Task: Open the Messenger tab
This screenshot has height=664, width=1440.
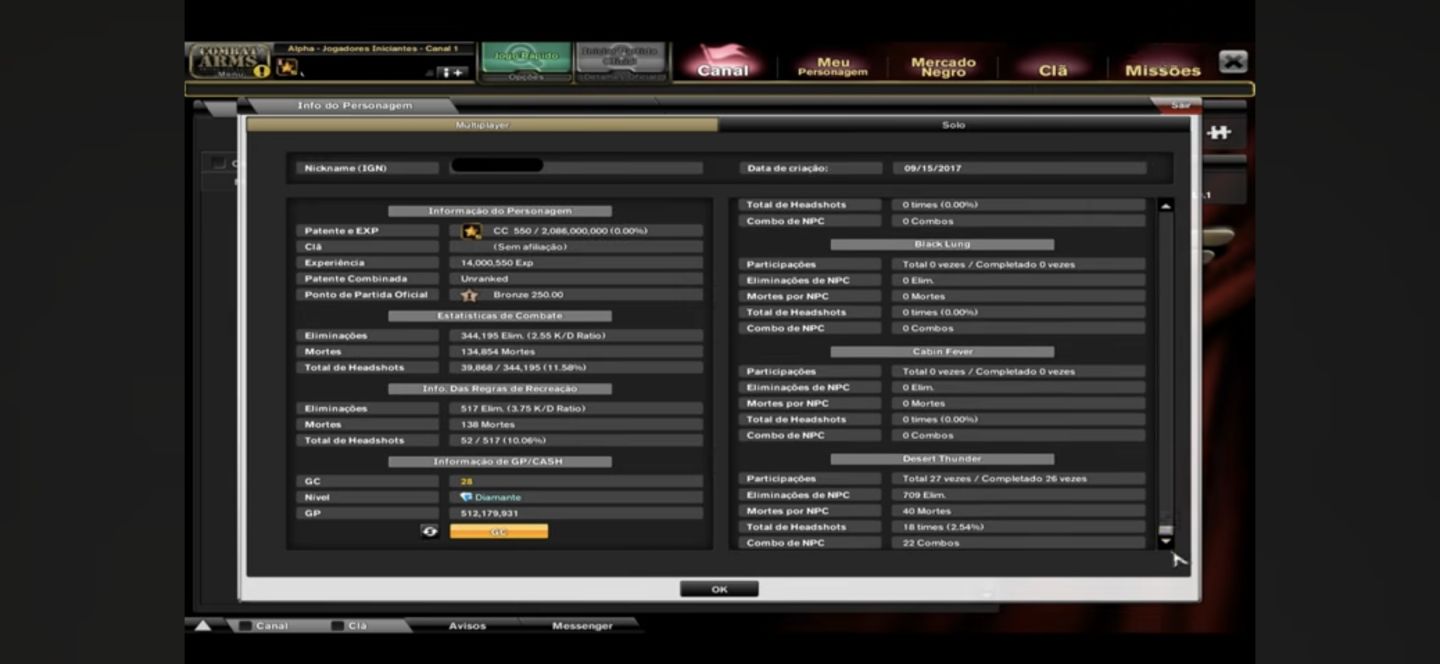Action: point(582,626)
